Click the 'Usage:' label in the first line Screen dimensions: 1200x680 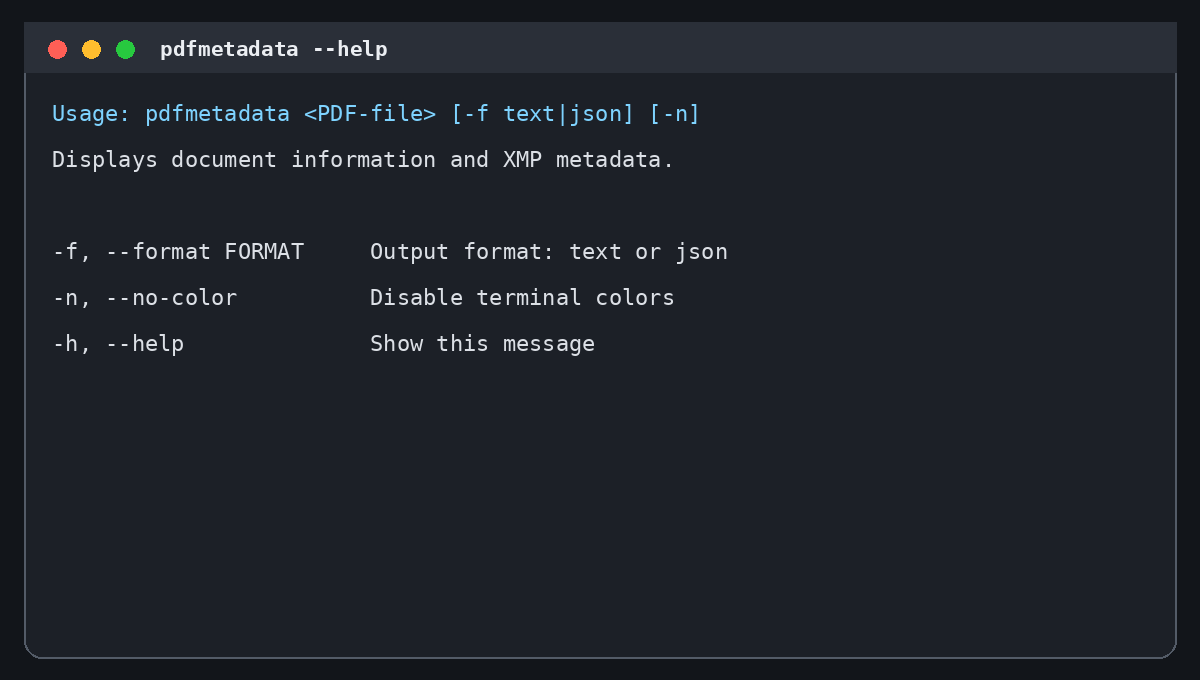point(91,114)
